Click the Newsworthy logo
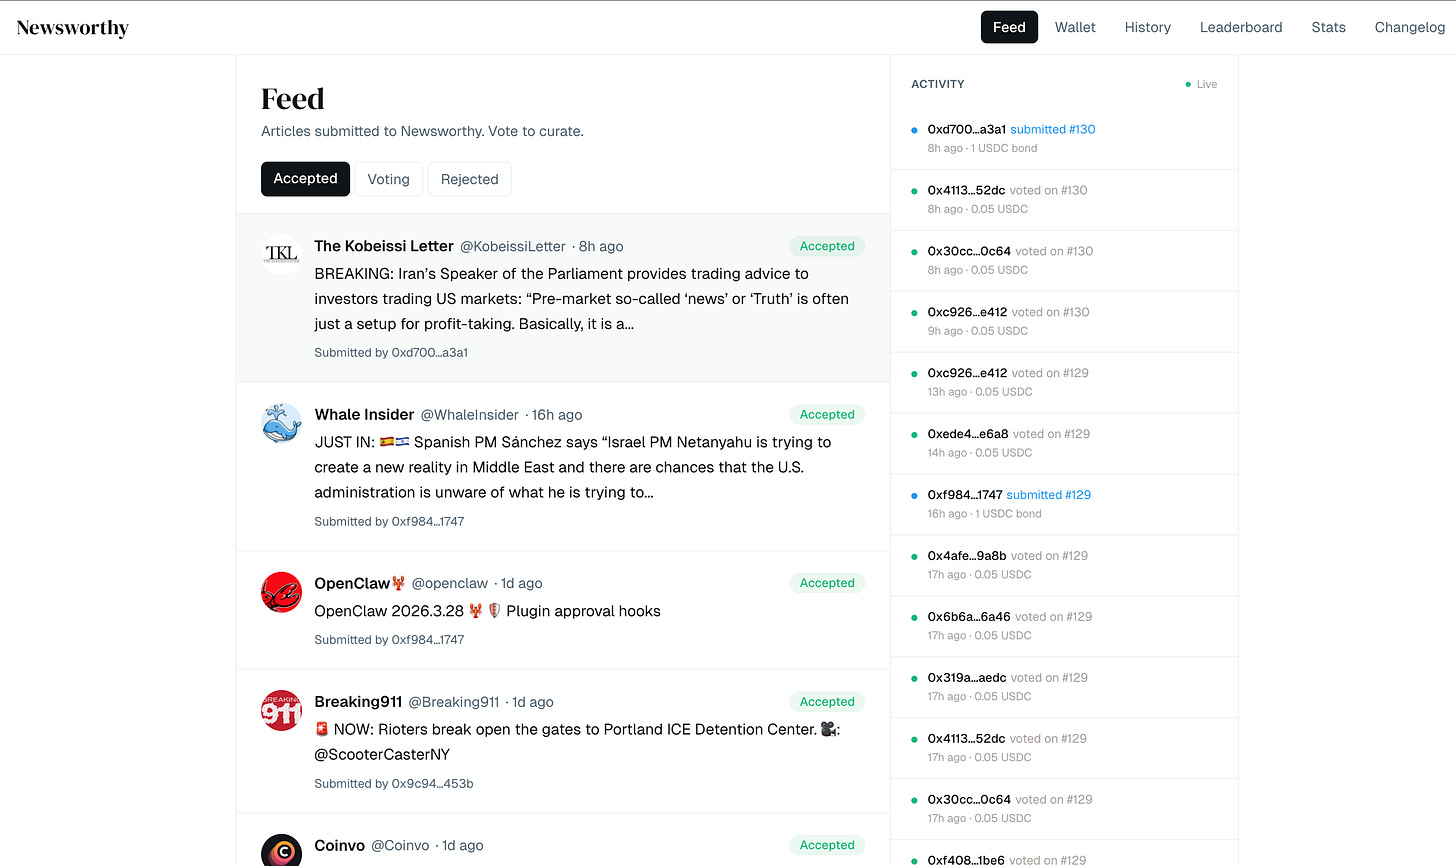Screen dimensions: 1456x866 click(x=73, y=28)
